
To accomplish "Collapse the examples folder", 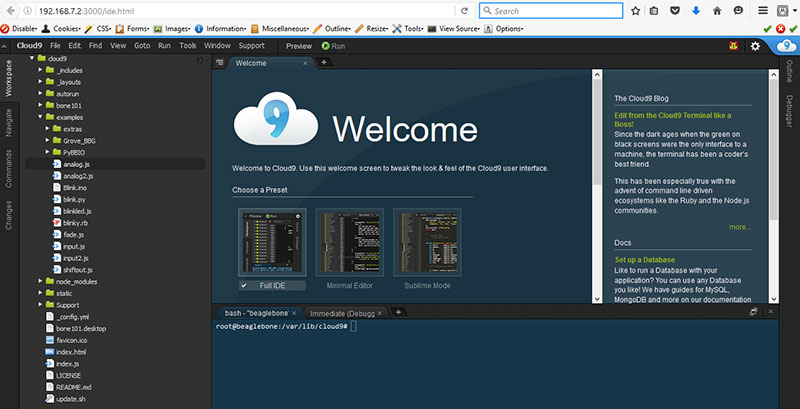I will click(41, 117).
